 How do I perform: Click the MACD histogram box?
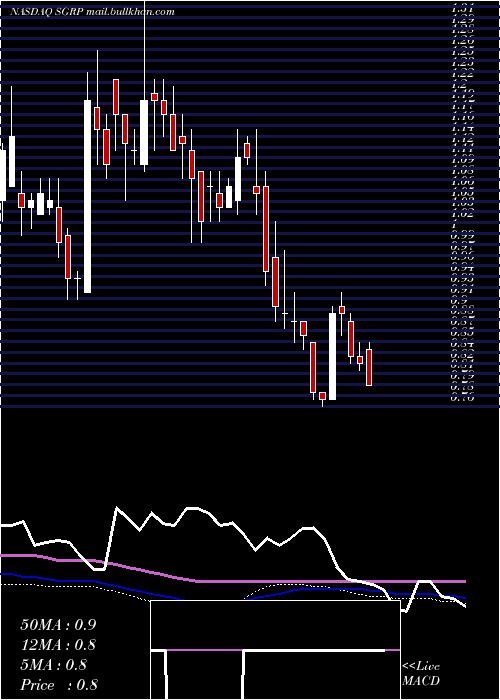(275, 650)
